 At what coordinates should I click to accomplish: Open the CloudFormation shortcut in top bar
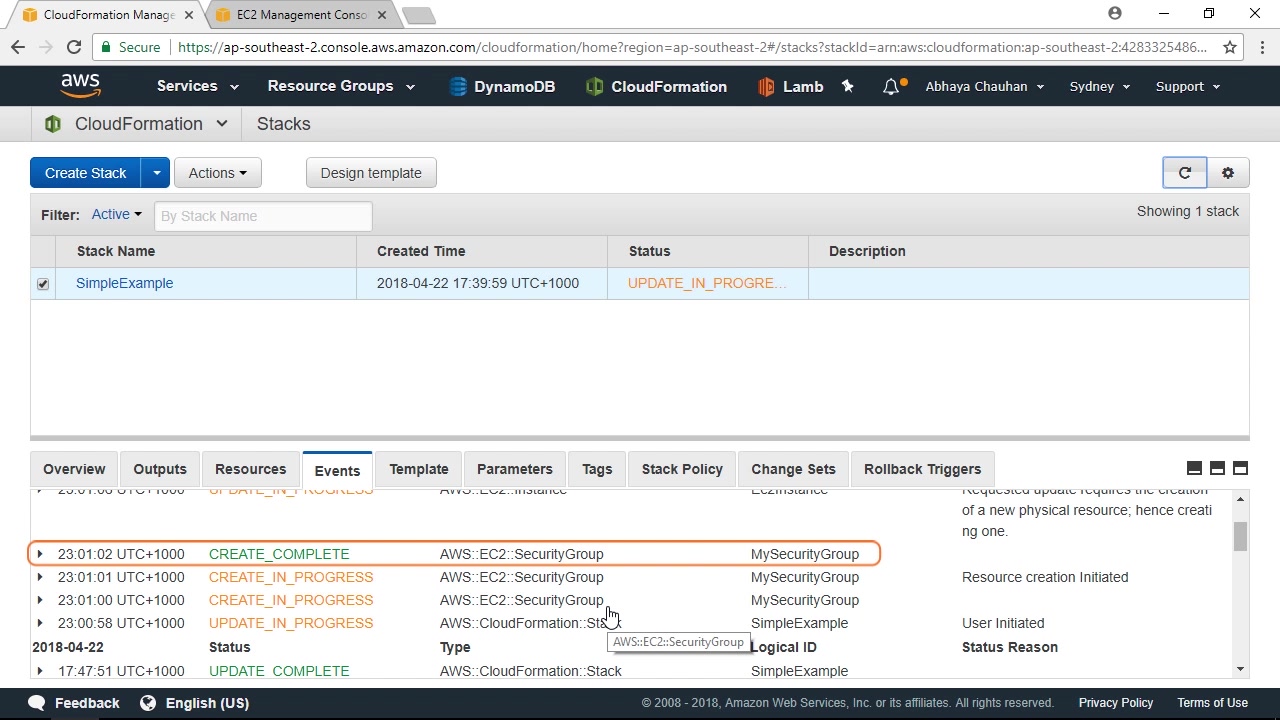(x=656, y=87)
